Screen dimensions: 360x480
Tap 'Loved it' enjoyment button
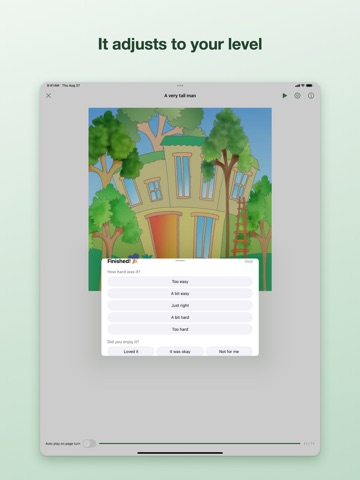tap(131, 351)
